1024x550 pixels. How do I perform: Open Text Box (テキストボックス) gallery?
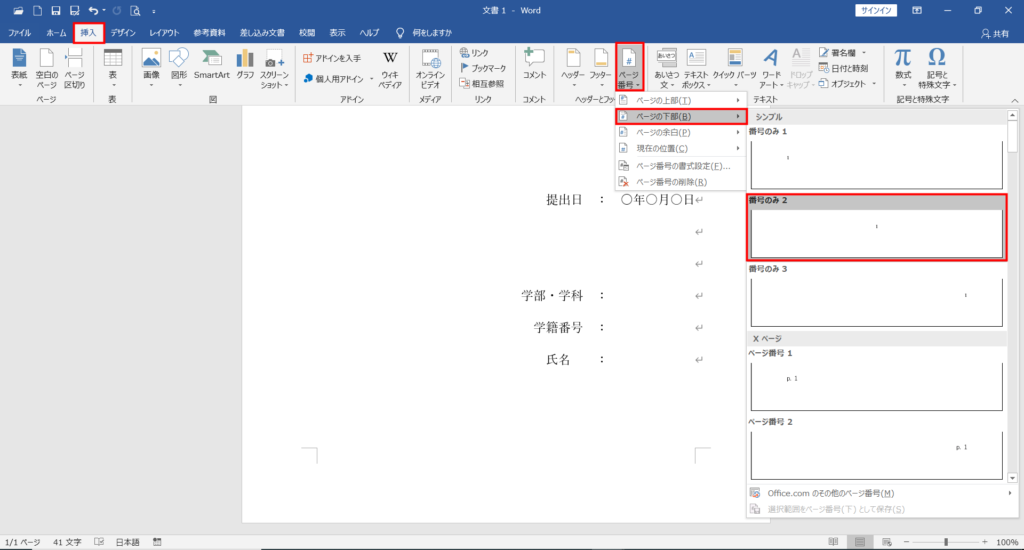point(696,68)
